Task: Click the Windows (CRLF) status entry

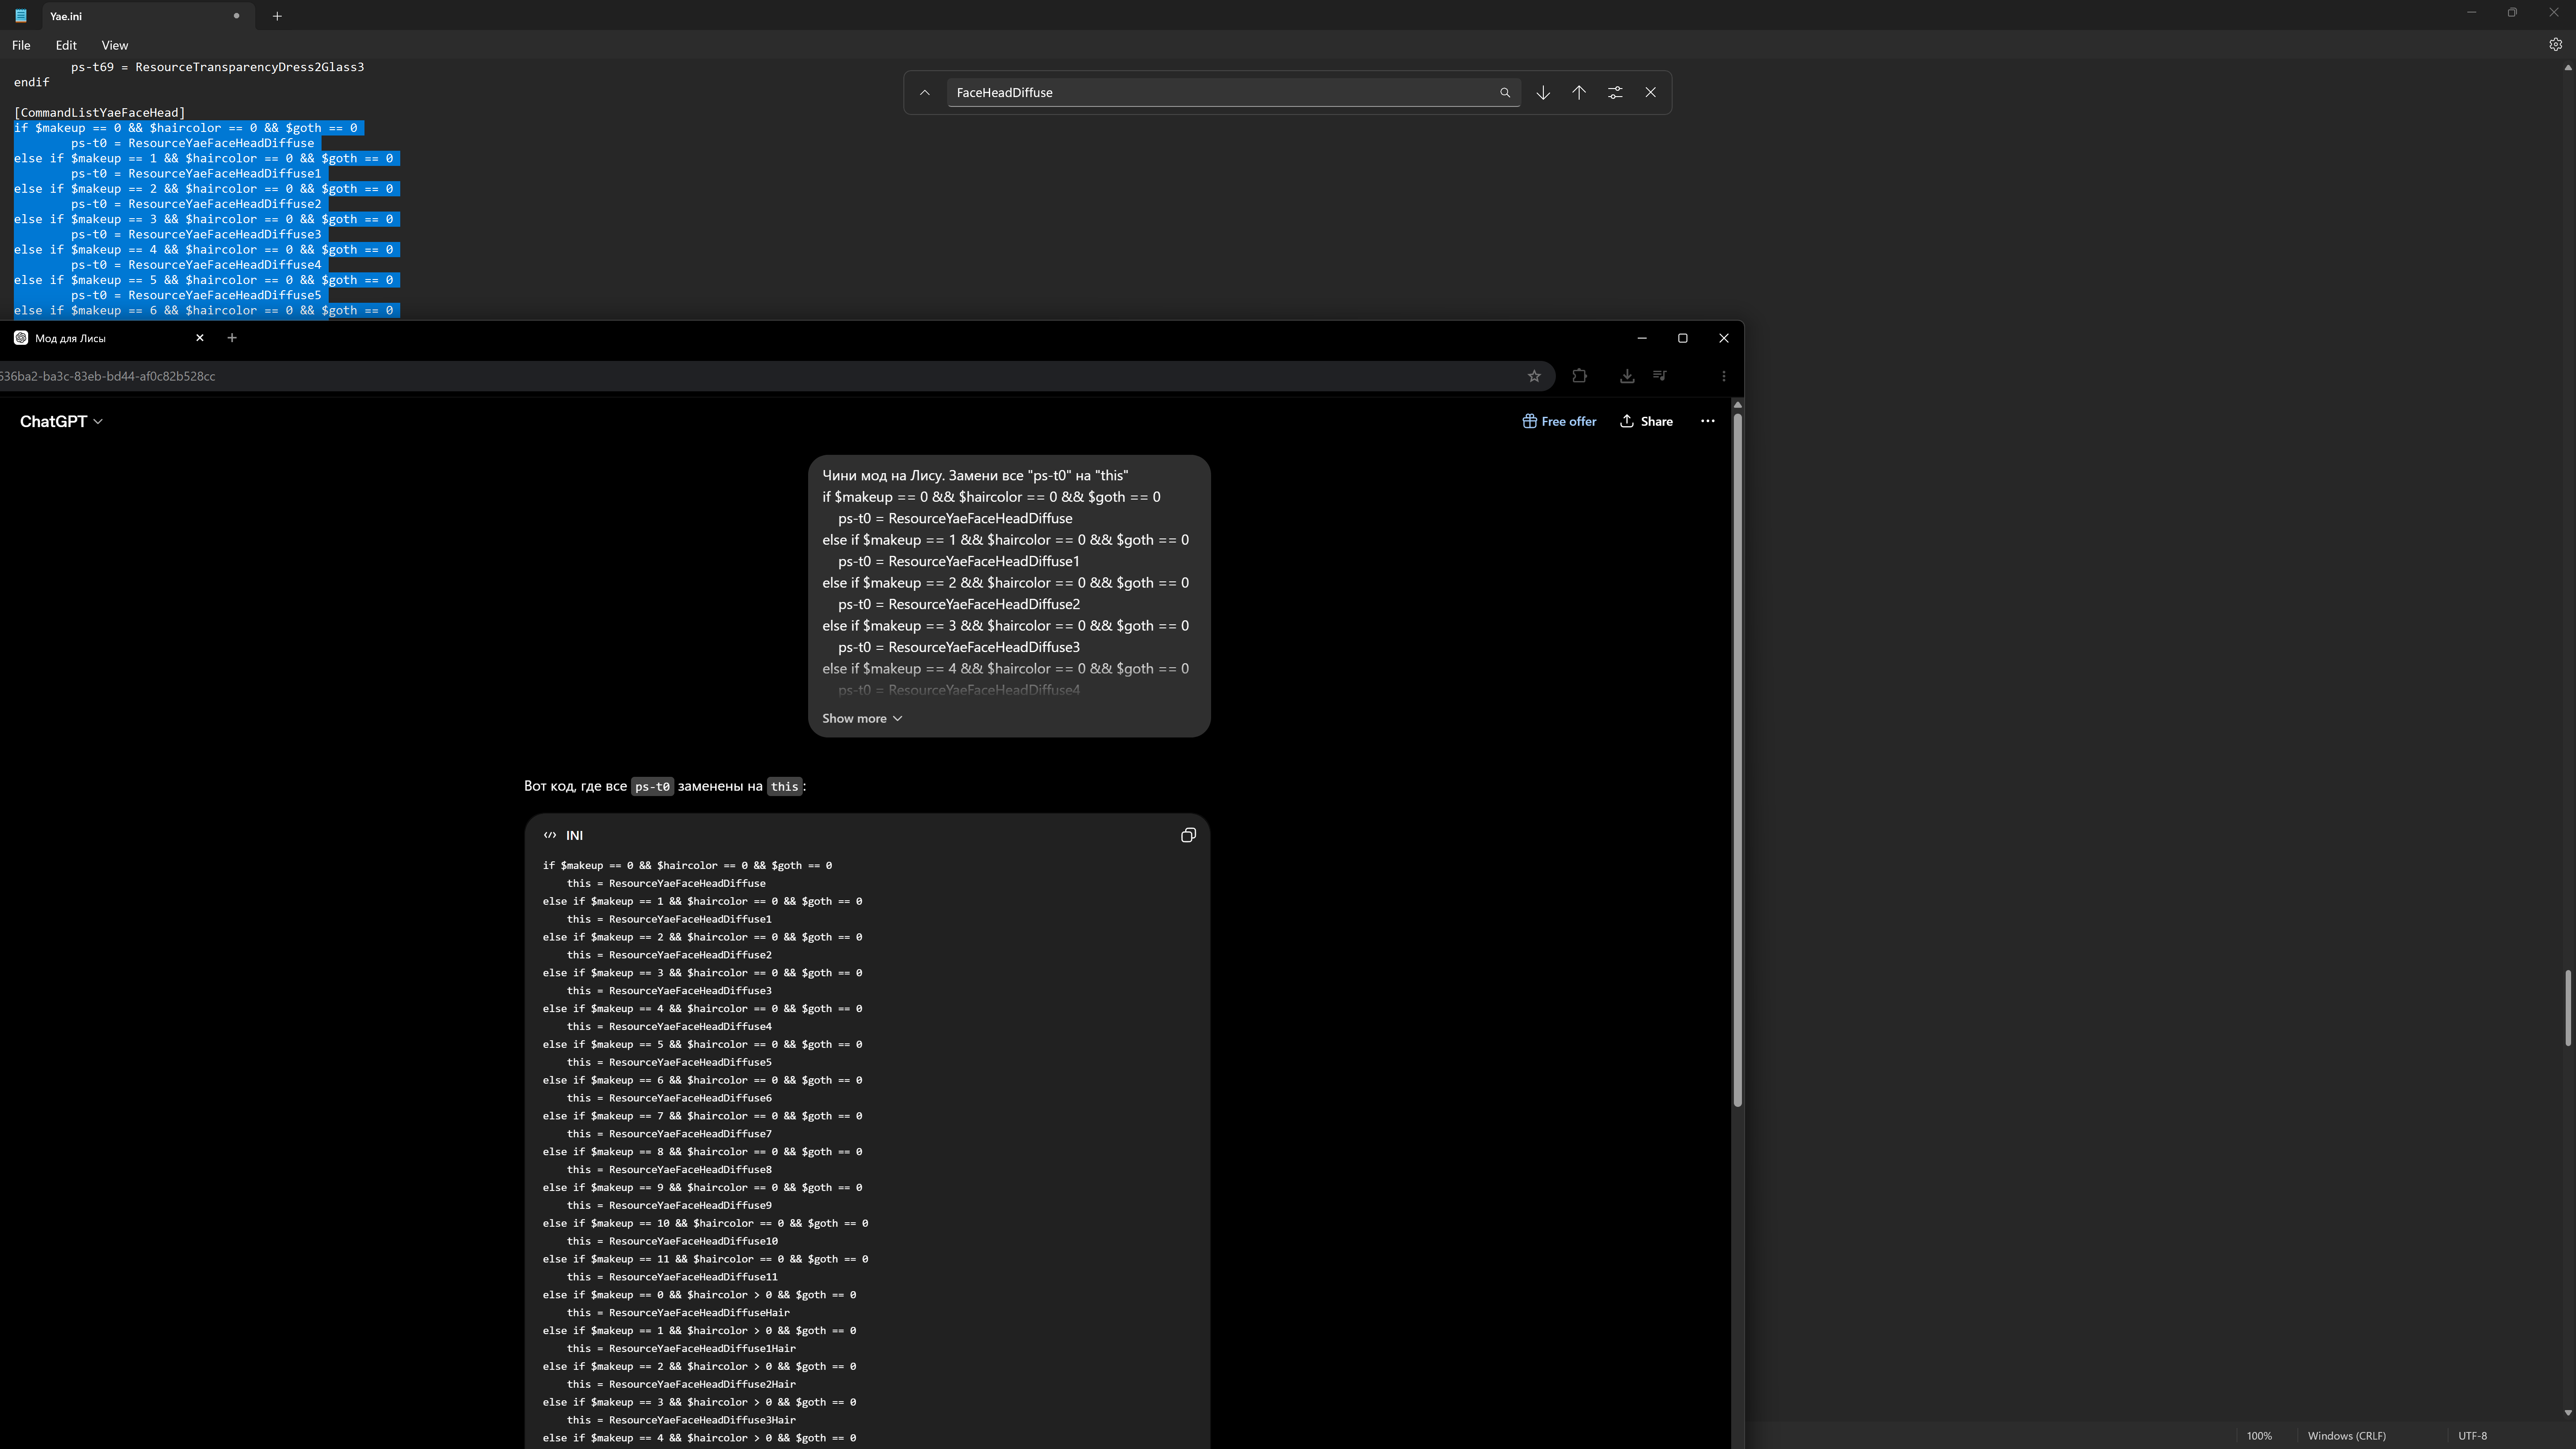Action: tap(2346, 1436)
